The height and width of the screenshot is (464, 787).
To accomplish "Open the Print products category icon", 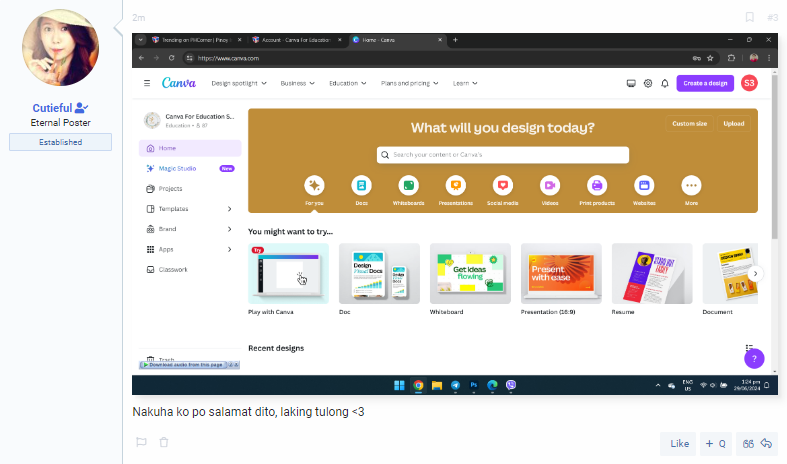I will (x=597, y=185).
